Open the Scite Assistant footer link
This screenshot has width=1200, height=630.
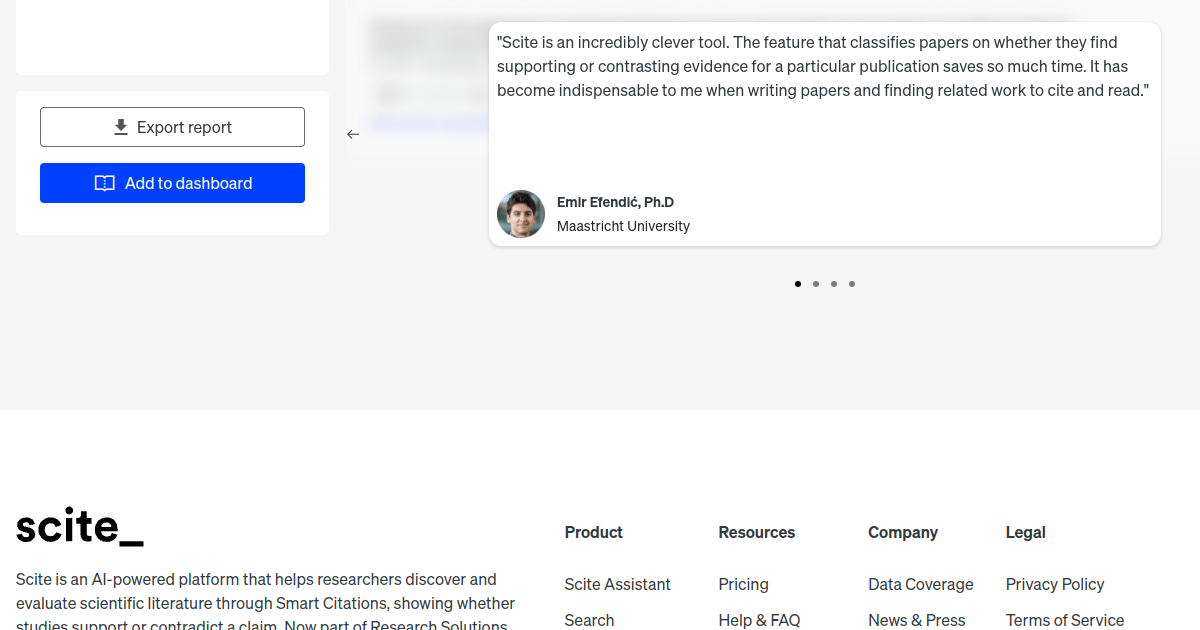point(617,584)
